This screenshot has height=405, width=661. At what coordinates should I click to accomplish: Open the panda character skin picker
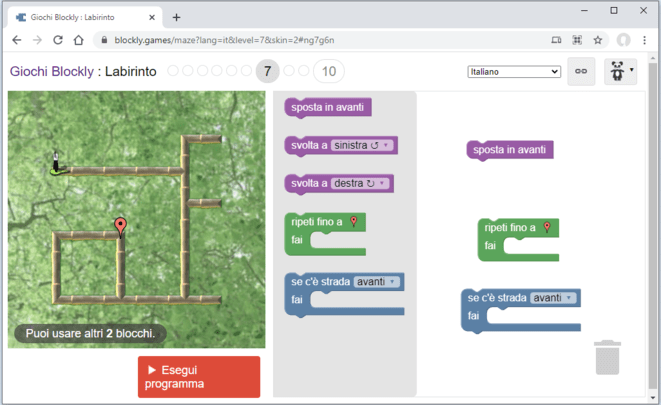click(x=620, y=72)
